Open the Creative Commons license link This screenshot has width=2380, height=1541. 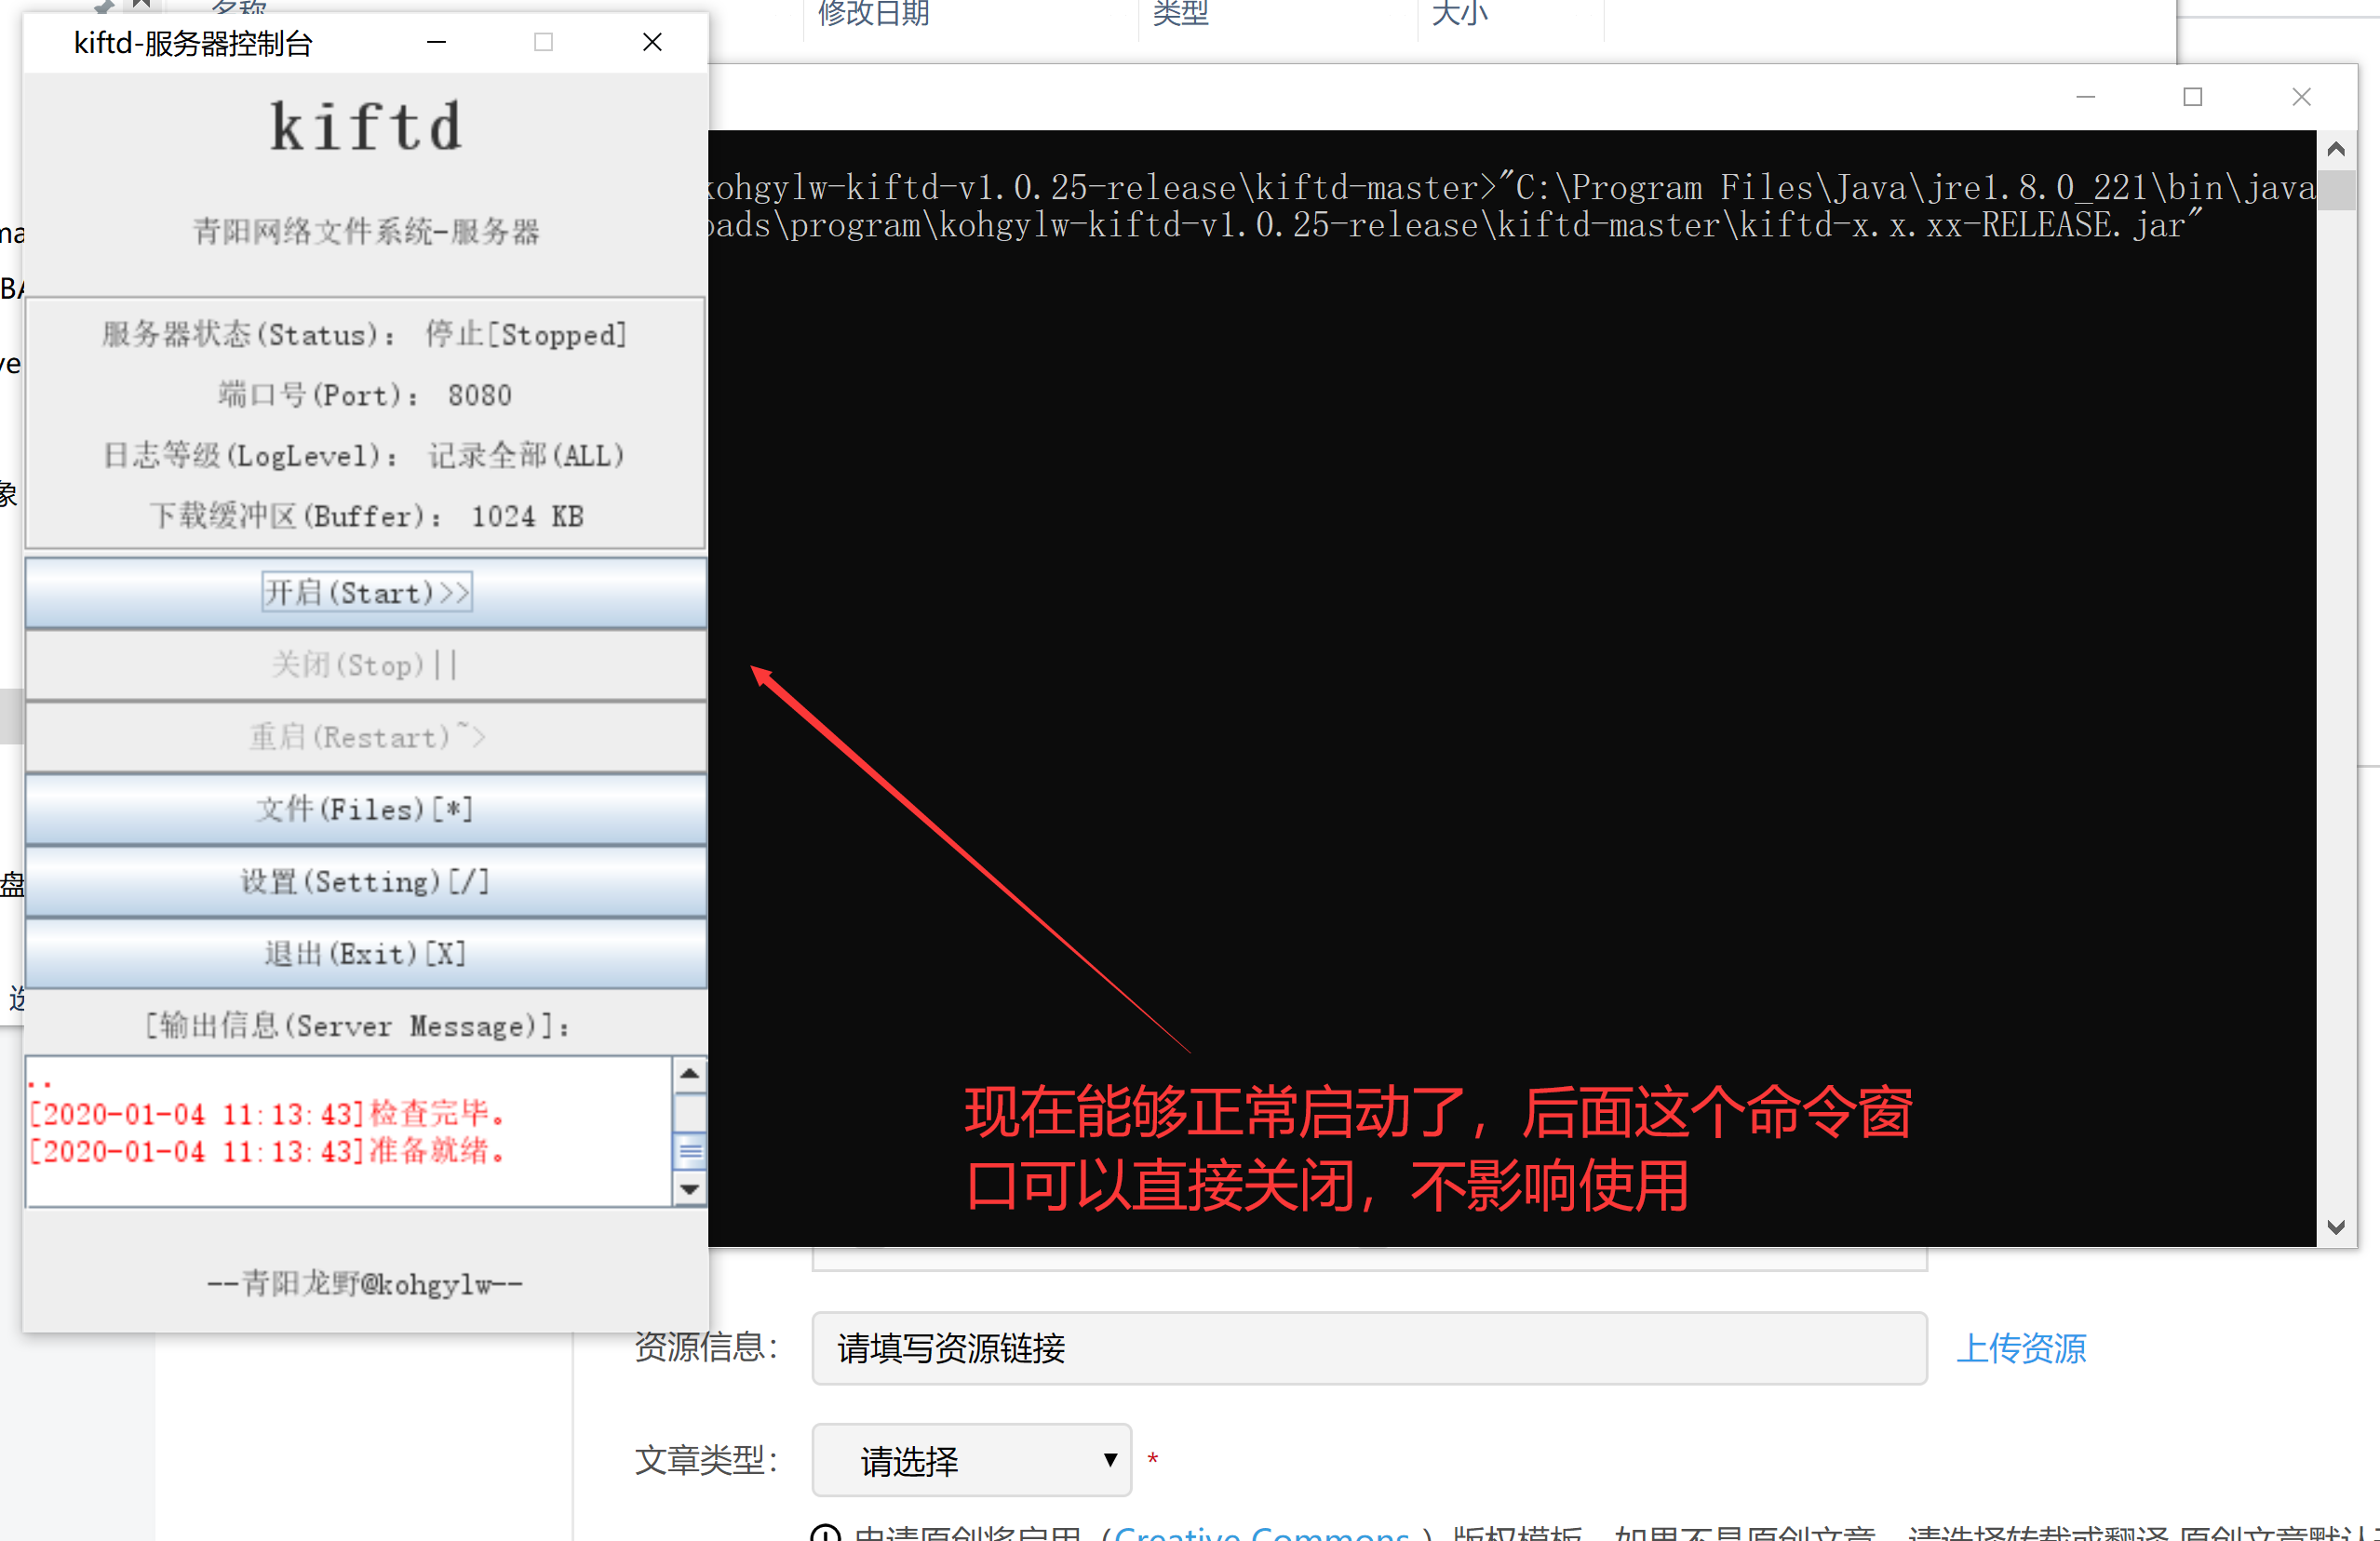[1262, 1532]
